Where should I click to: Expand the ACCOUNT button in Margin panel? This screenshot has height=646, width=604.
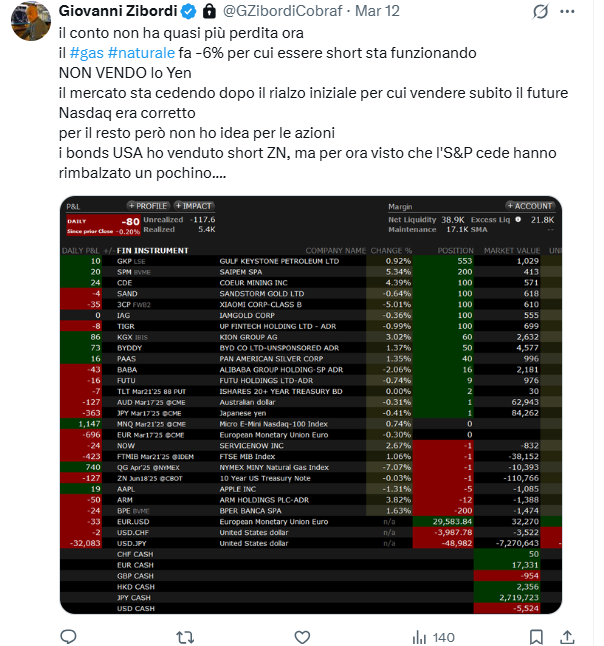pyautogui.click(x=529, y=205)
